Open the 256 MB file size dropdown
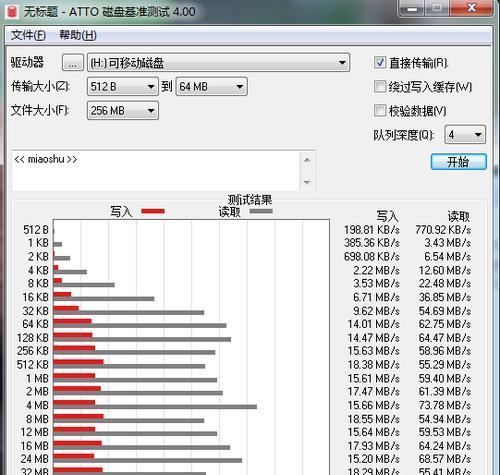 click(123, 111)
